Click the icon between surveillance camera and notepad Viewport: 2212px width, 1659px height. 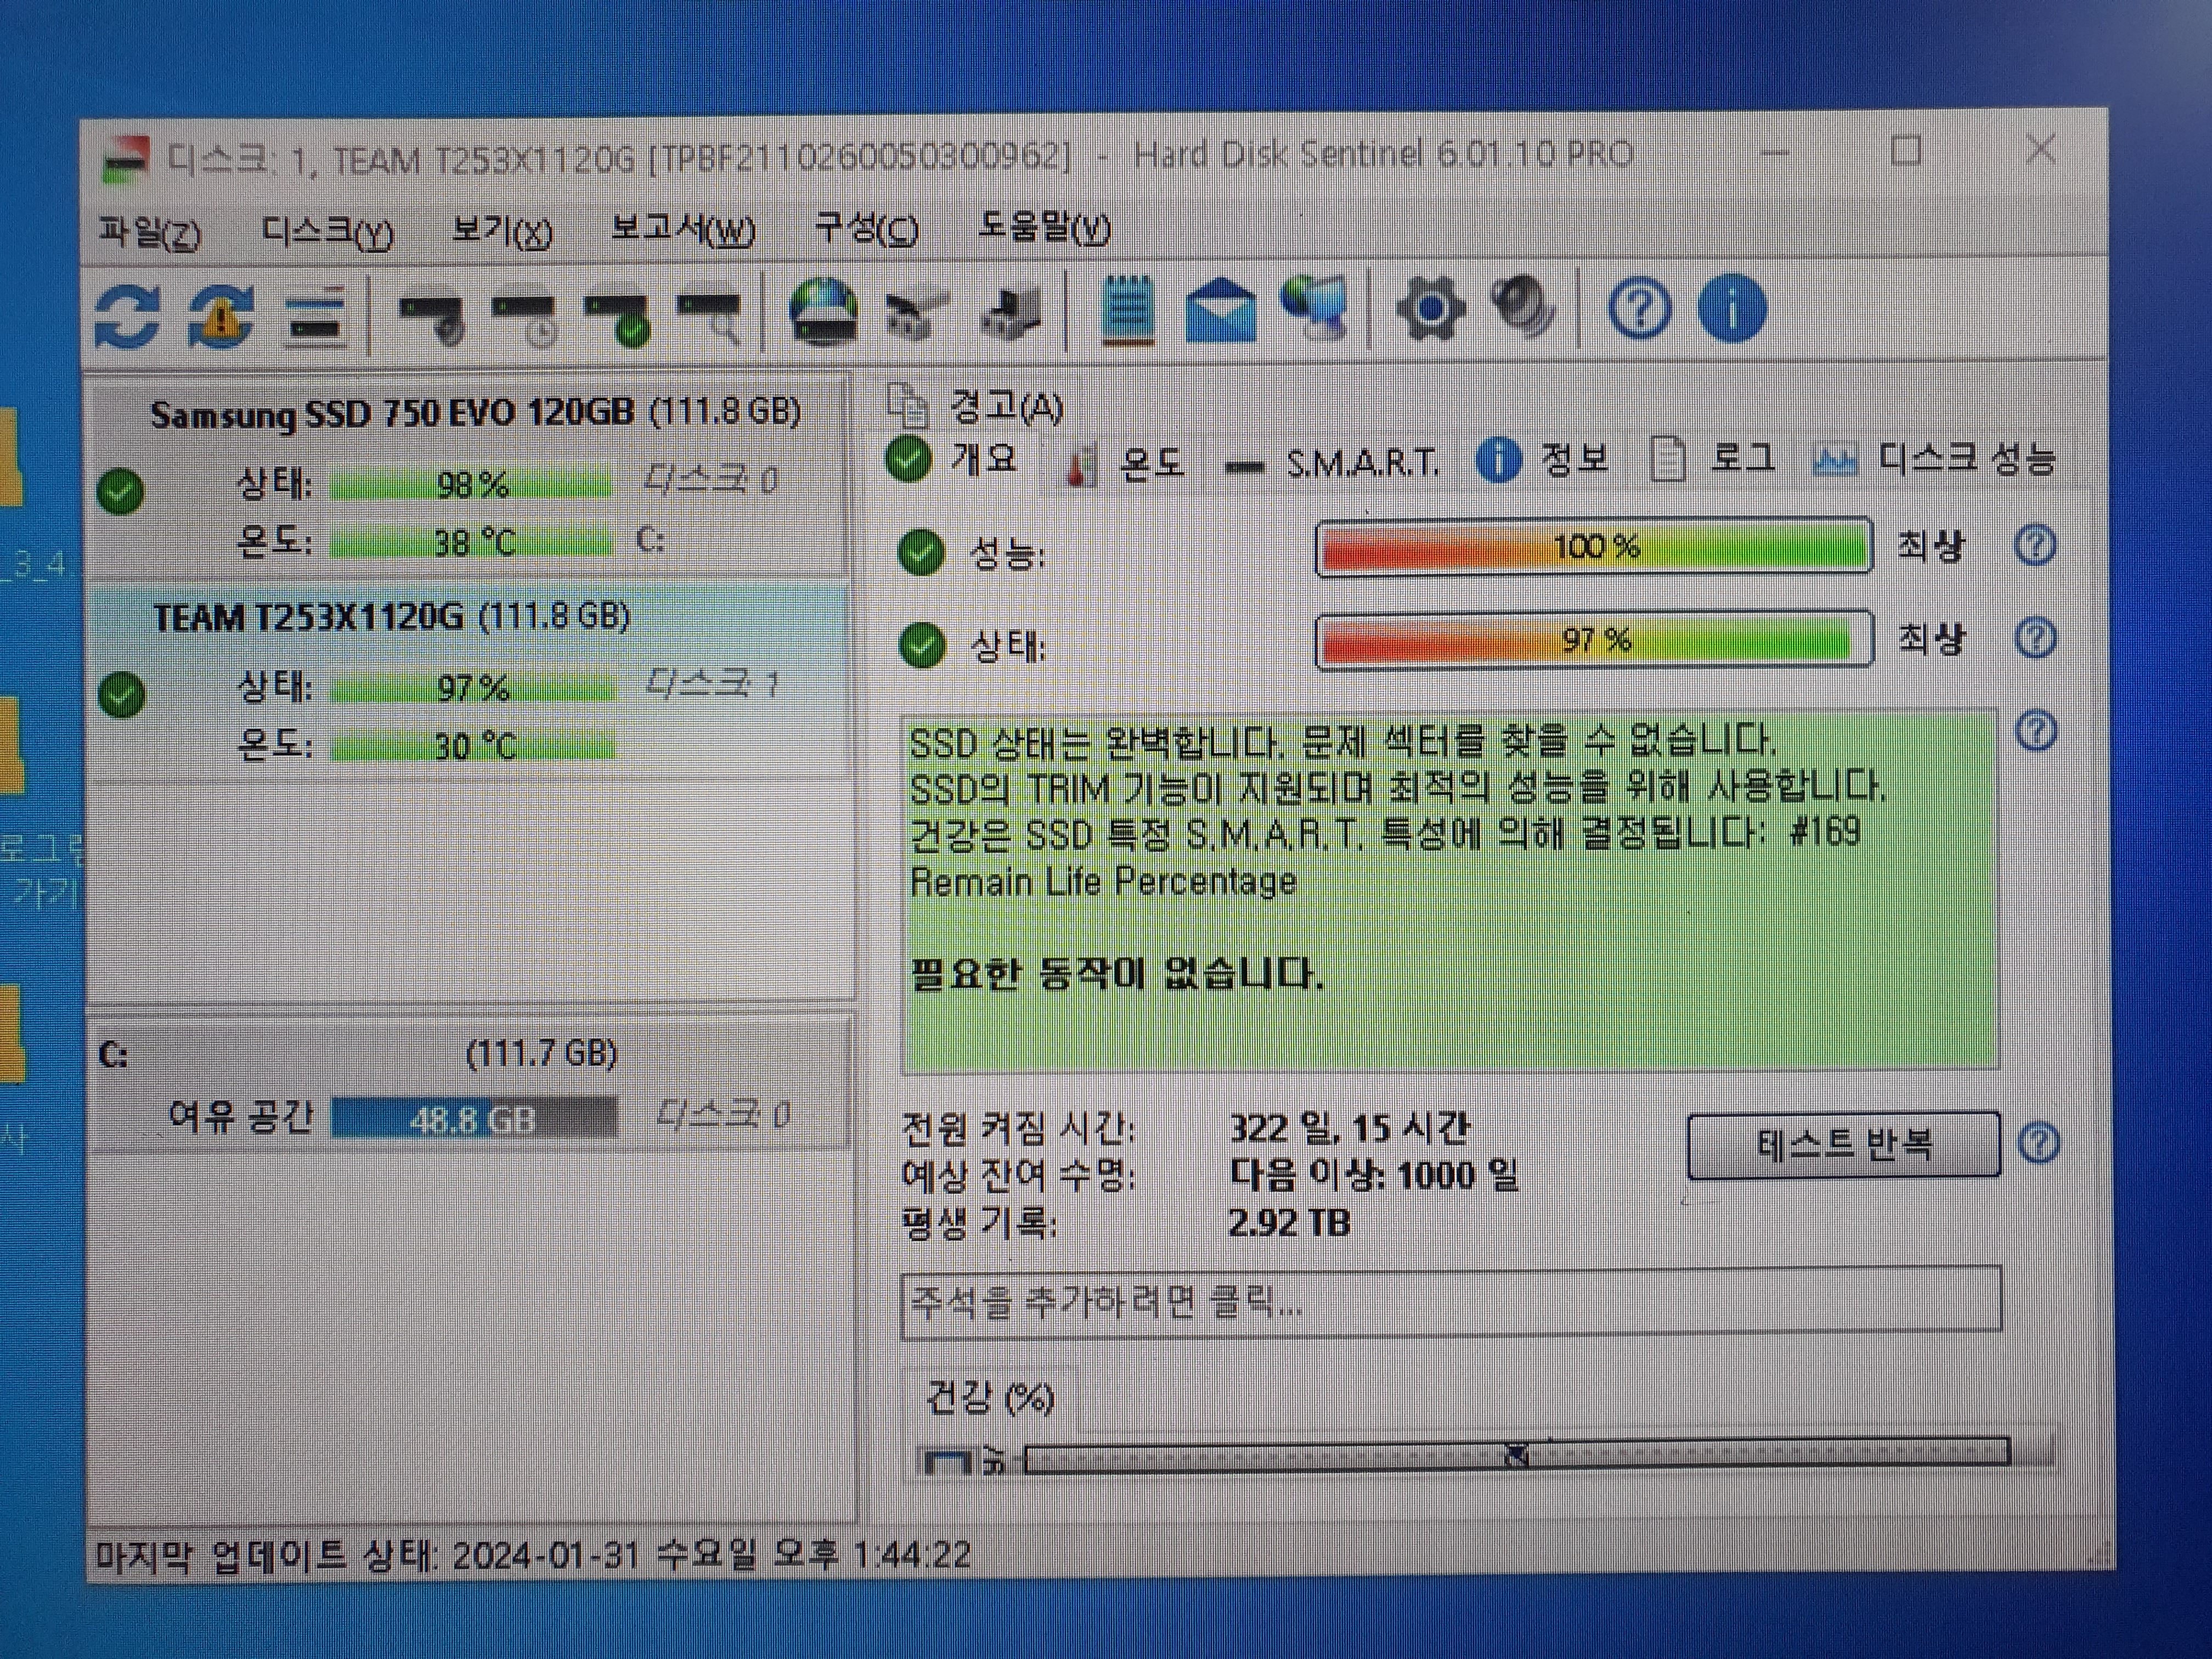point(1011,314)
